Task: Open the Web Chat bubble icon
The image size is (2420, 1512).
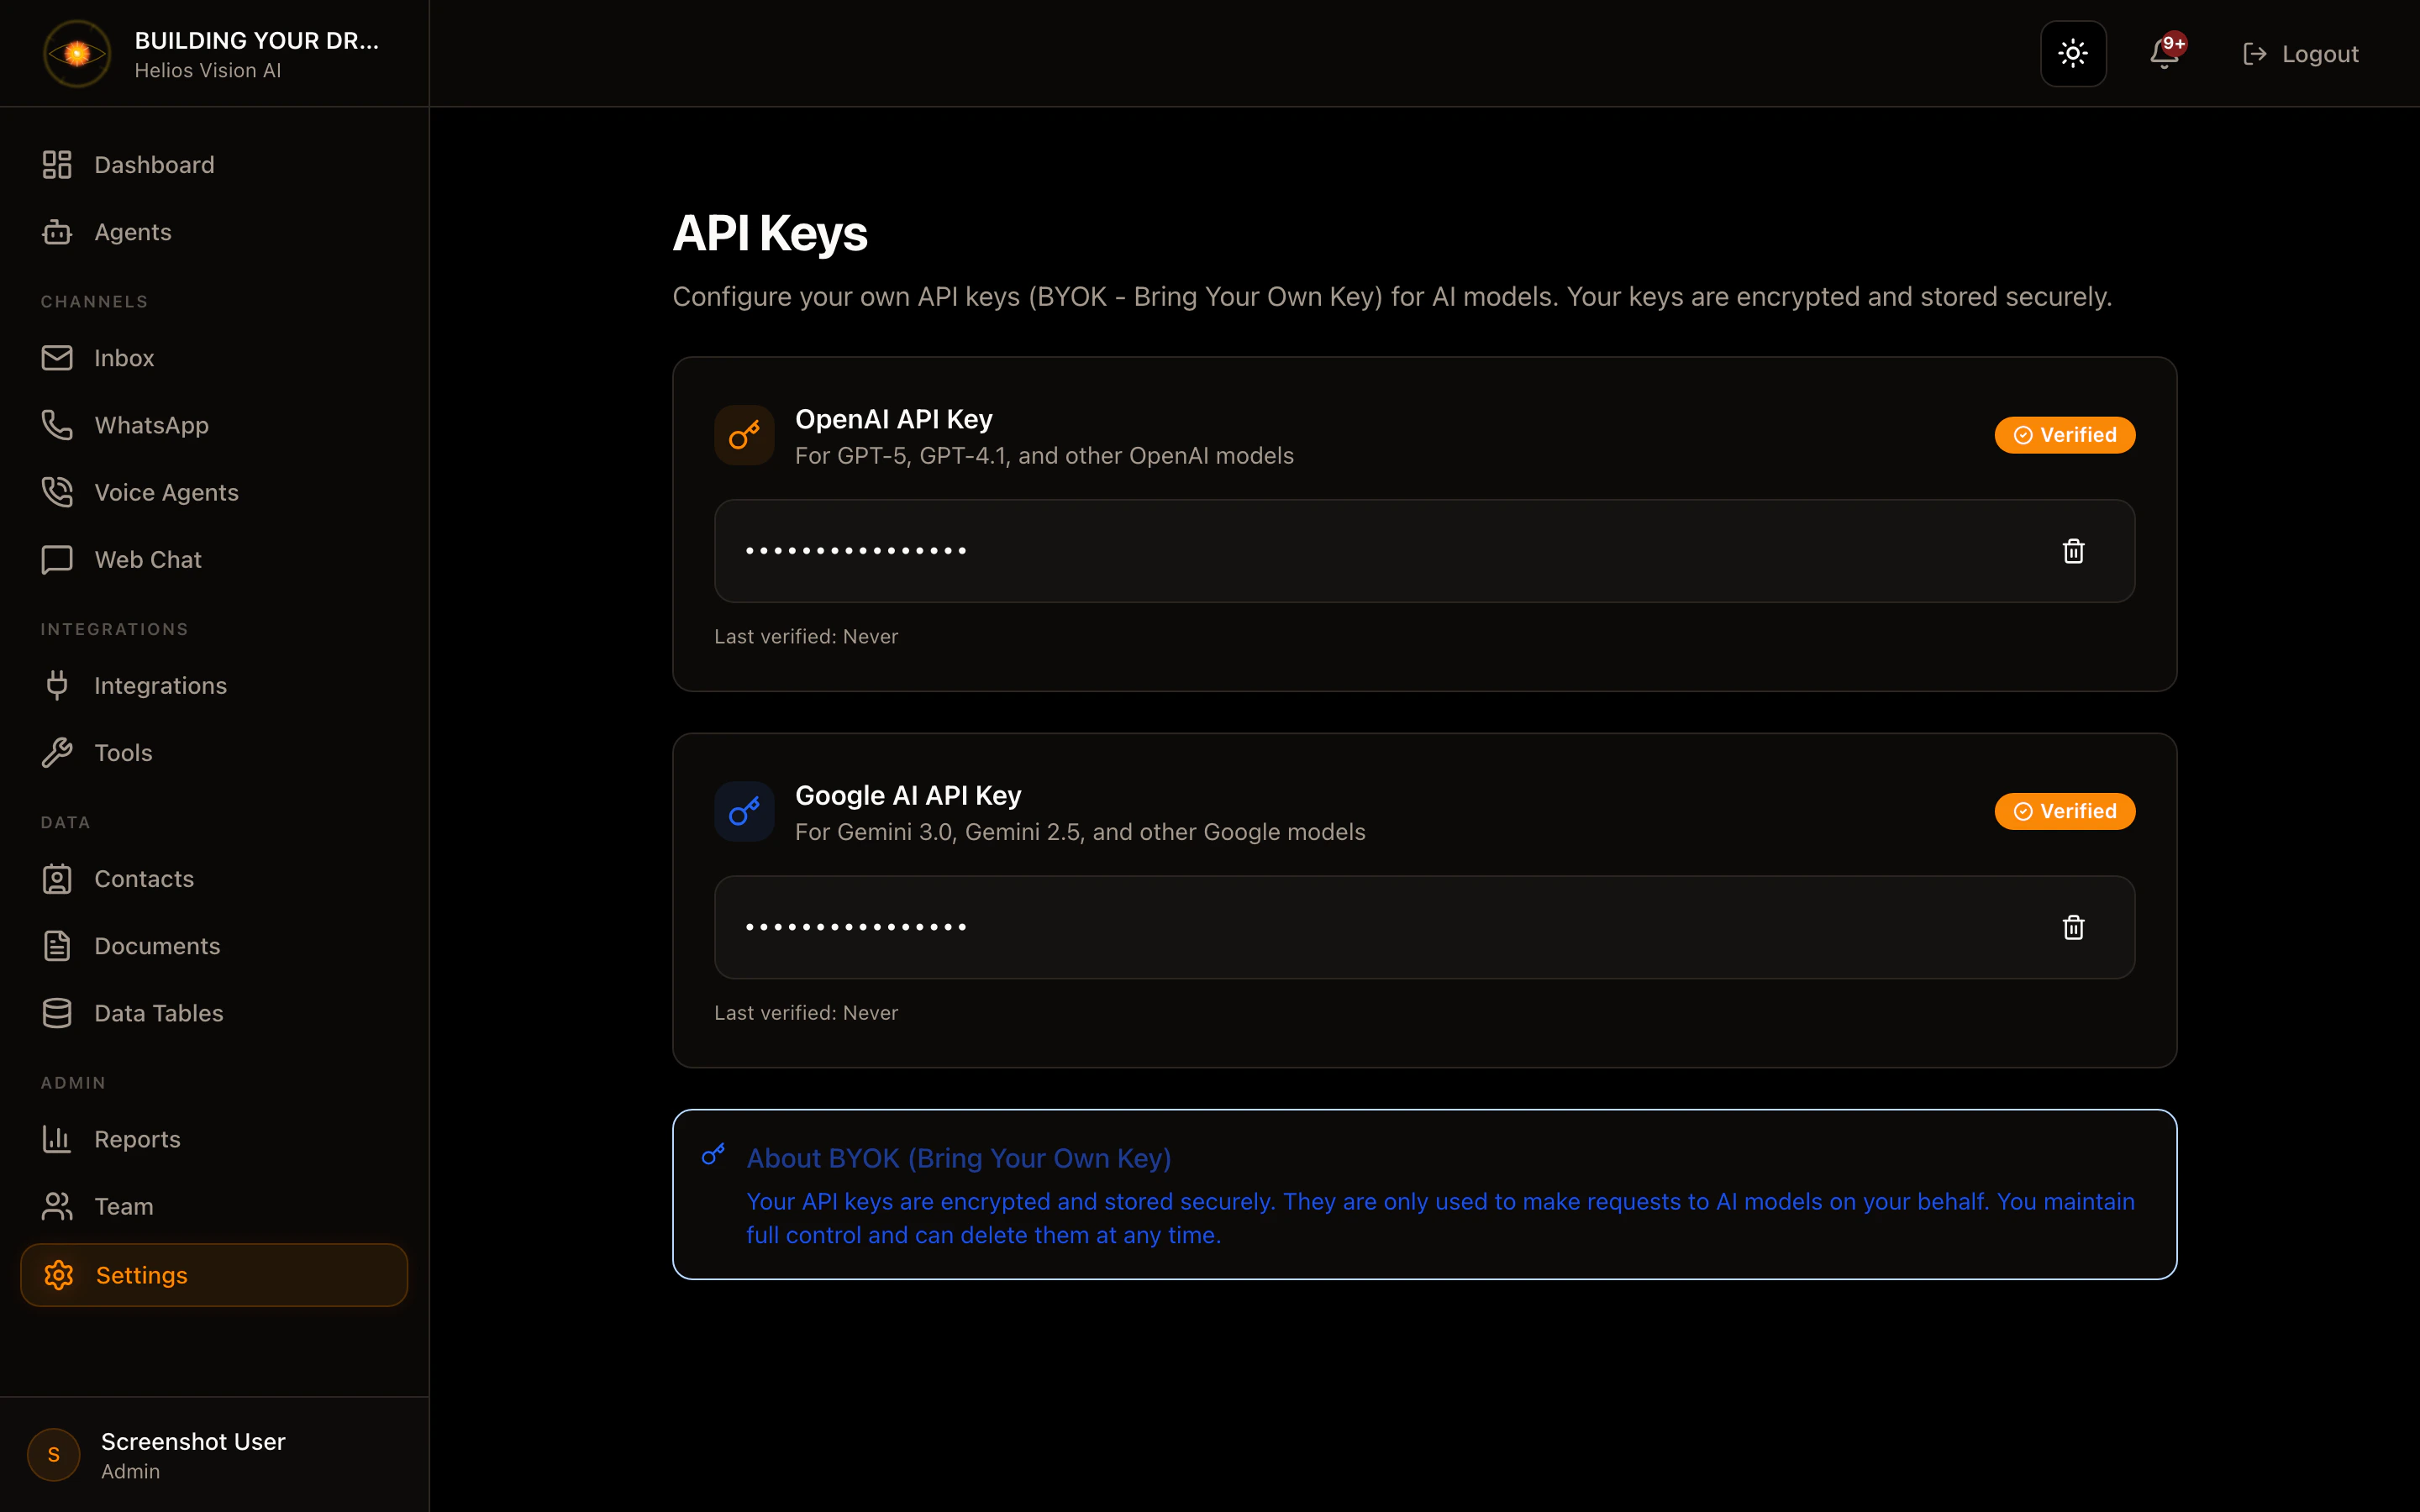Action: 57,559
